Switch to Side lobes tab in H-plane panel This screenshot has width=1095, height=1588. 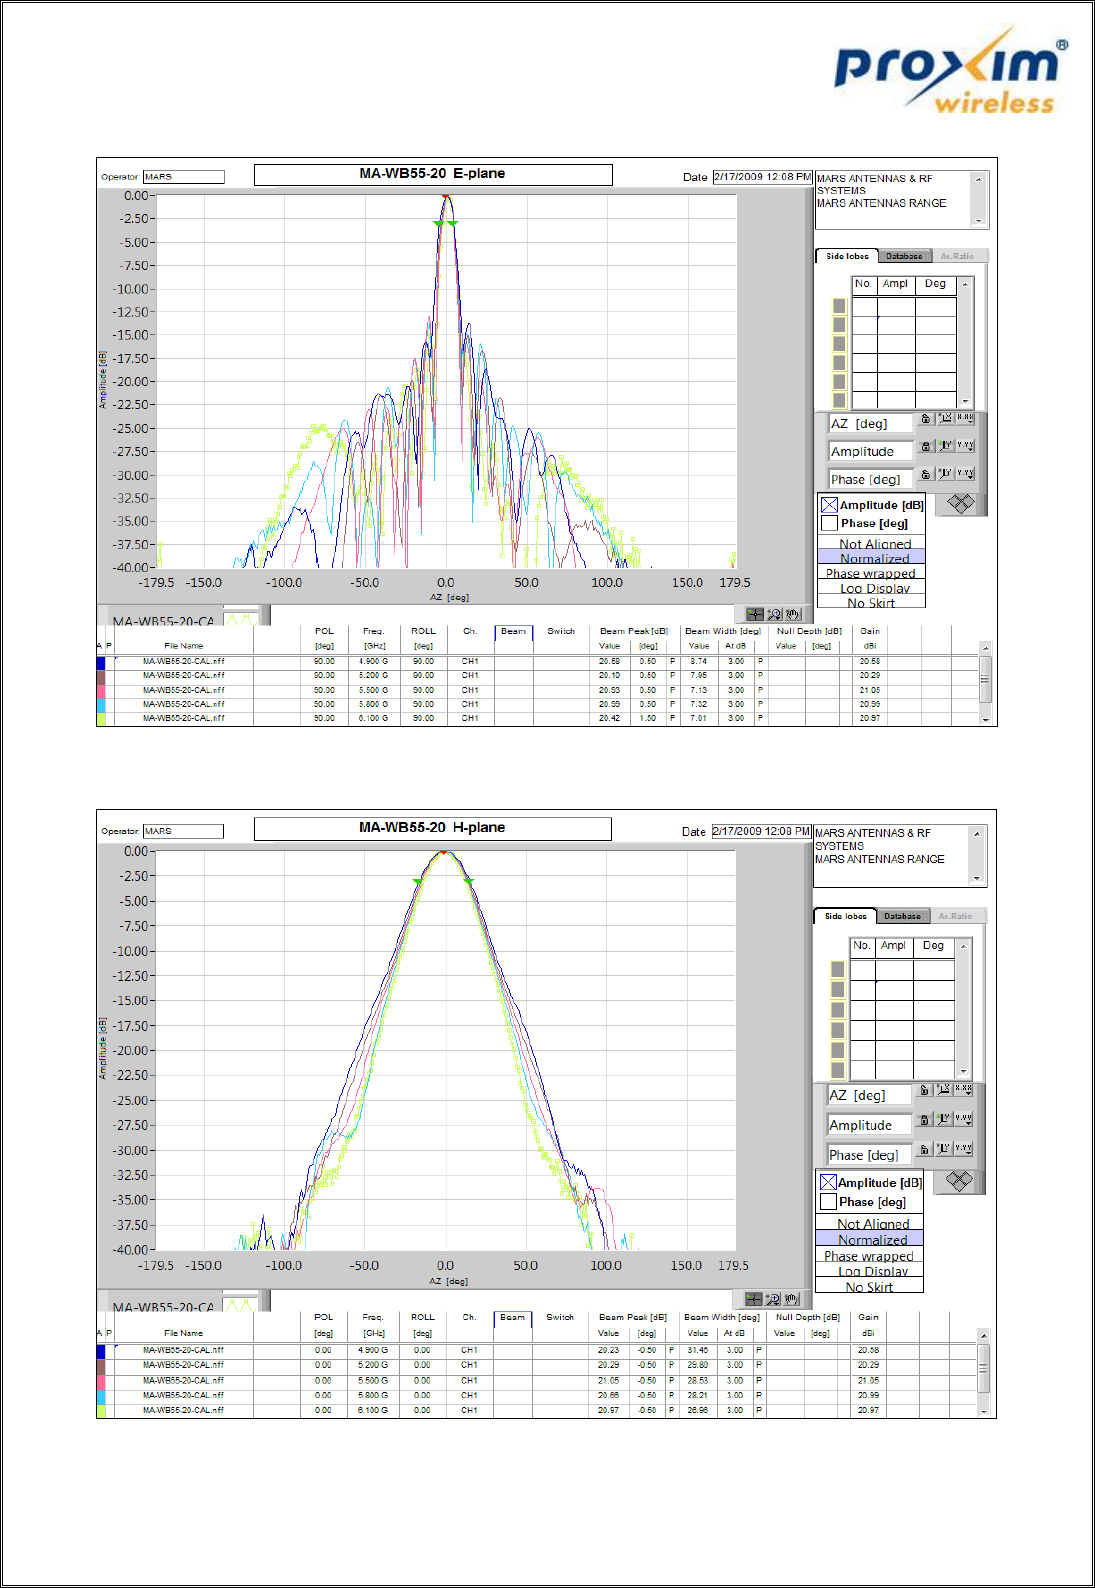click(x=846, y=916)
